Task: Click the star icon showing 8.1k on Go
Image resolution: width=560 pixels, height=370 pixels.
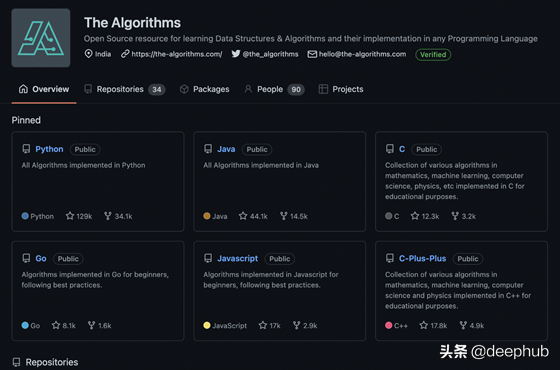Action: coord(56,325)
